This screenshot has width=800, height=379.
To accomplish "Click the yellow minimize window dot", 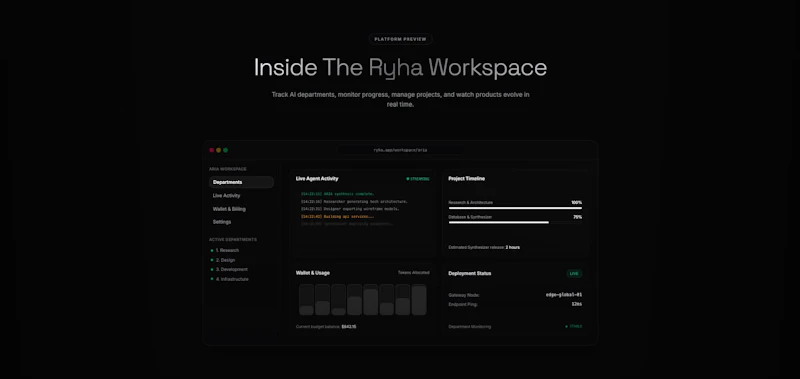I will pyautogui.click(x=218, y=150).
